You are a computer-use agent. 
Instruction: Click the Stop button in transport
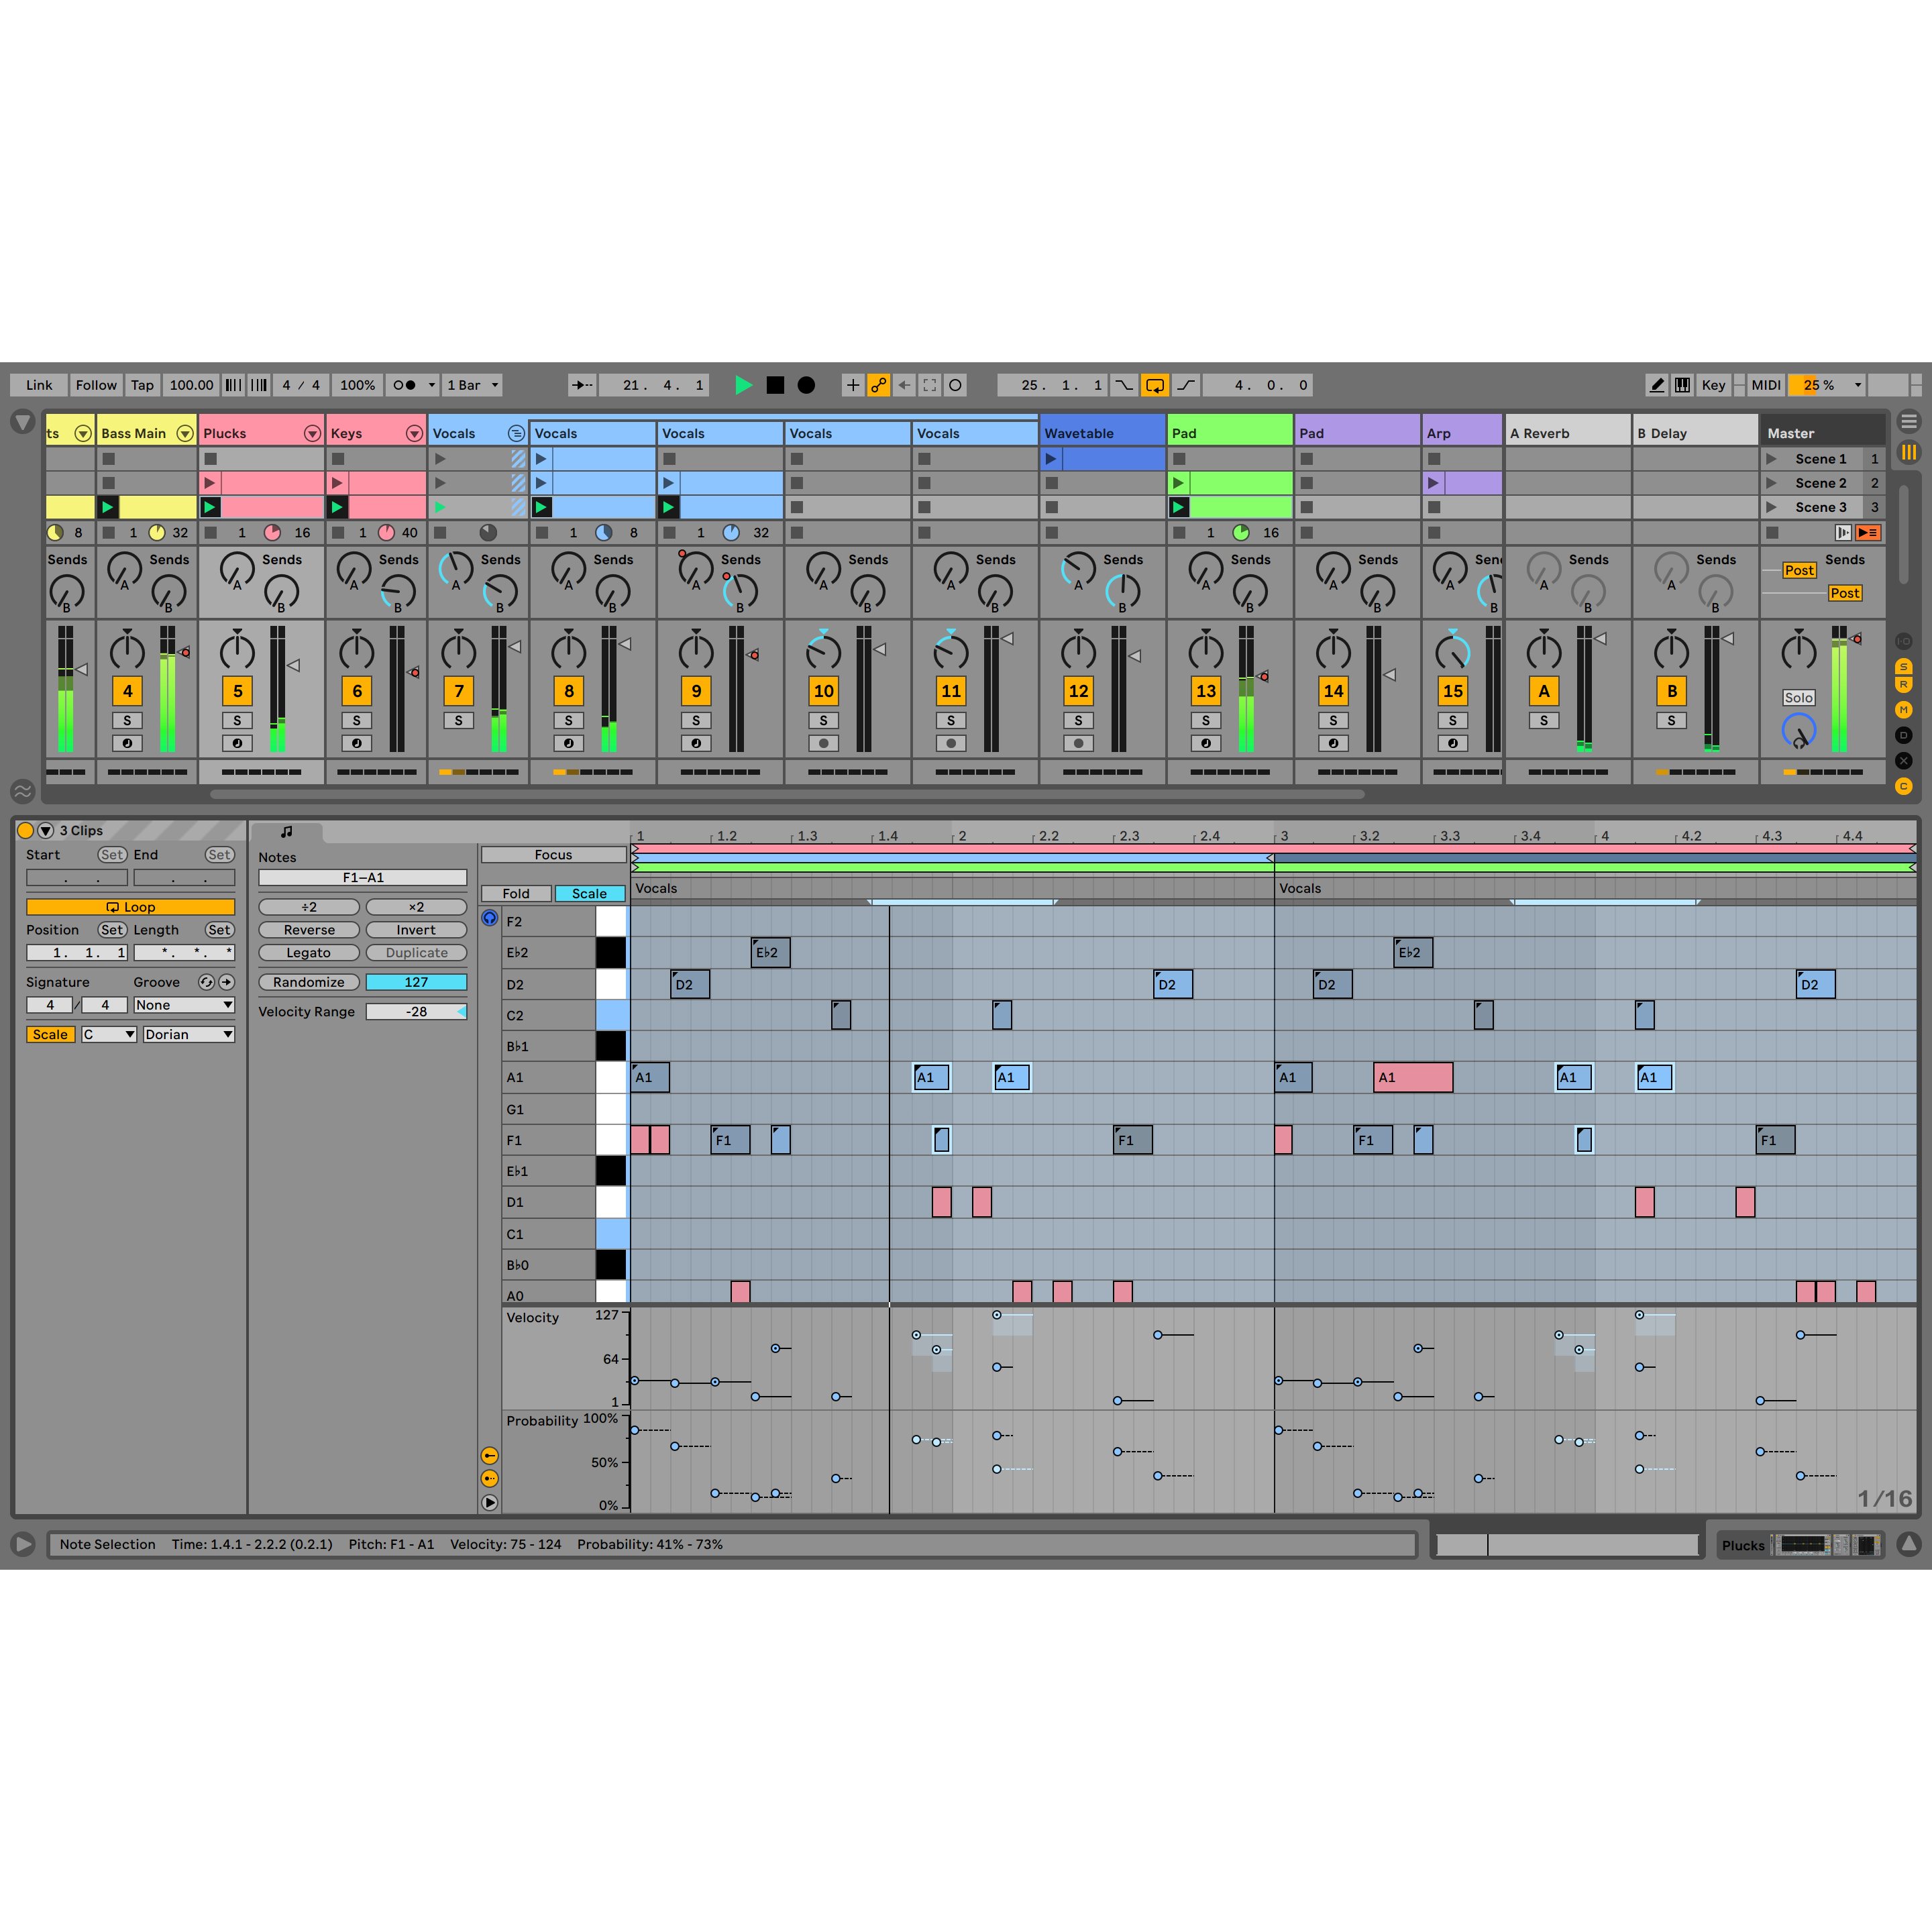[x=775, y=385]
